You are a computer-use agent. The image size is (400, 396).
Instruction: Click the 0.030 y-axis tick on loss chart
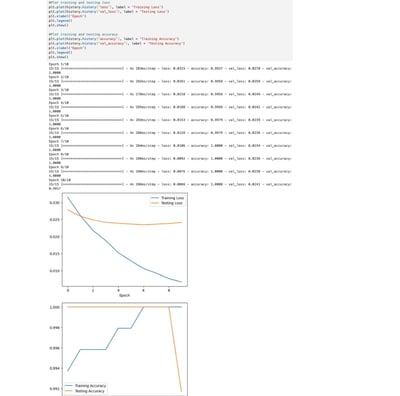pos(55,203)
